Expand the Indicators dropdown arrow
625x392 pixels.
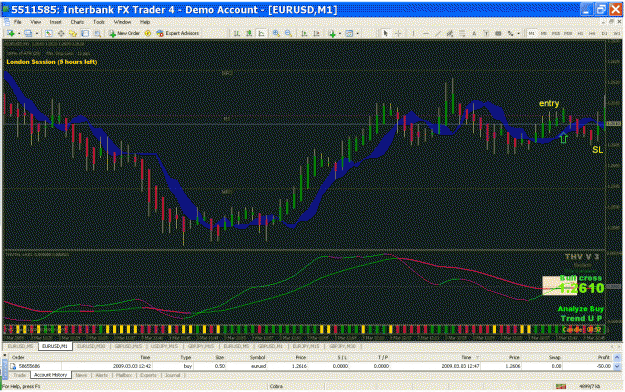pos(340,33)
